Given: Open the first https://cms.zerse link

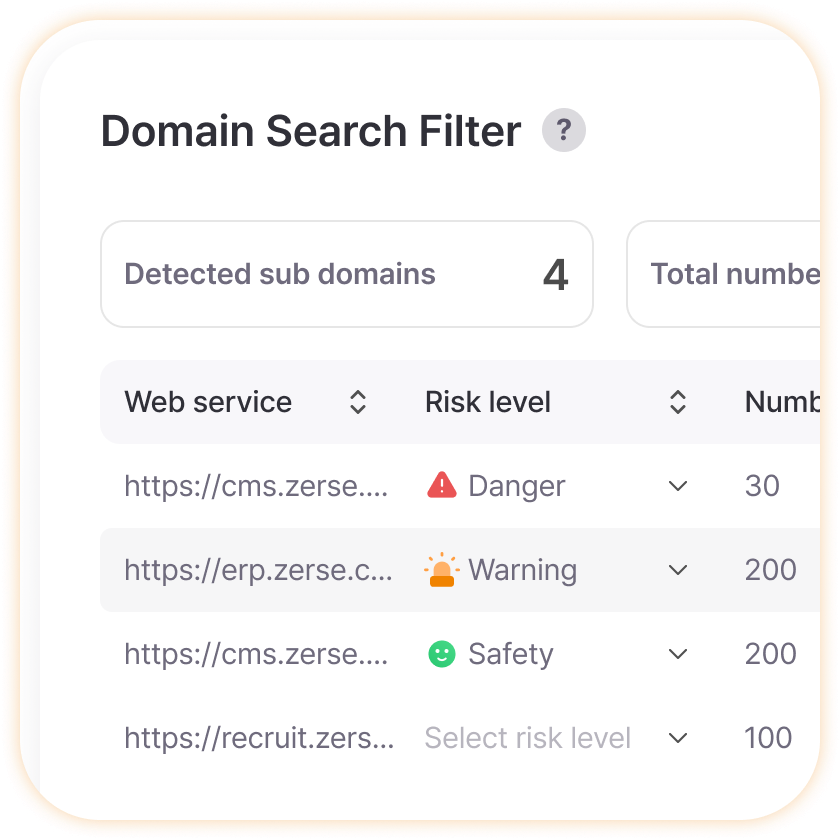Looking at the screenshot, I should [256, 486].
